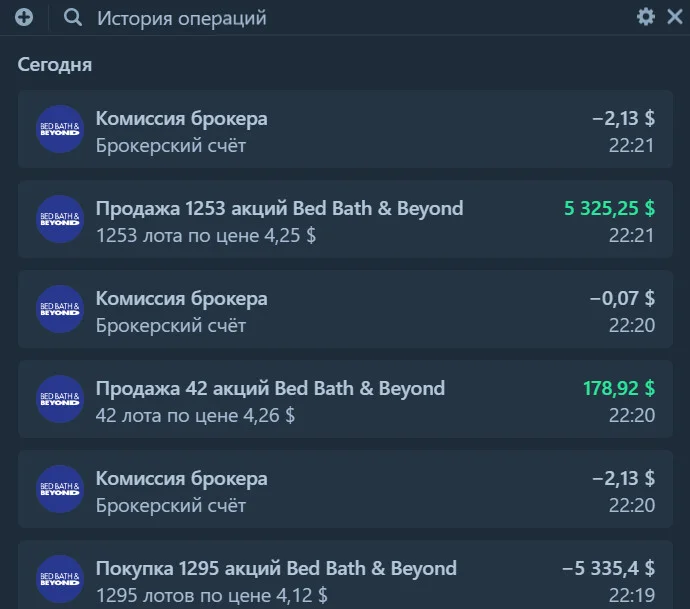Select the 178,92 $ green amount

(x=619, y=388)
